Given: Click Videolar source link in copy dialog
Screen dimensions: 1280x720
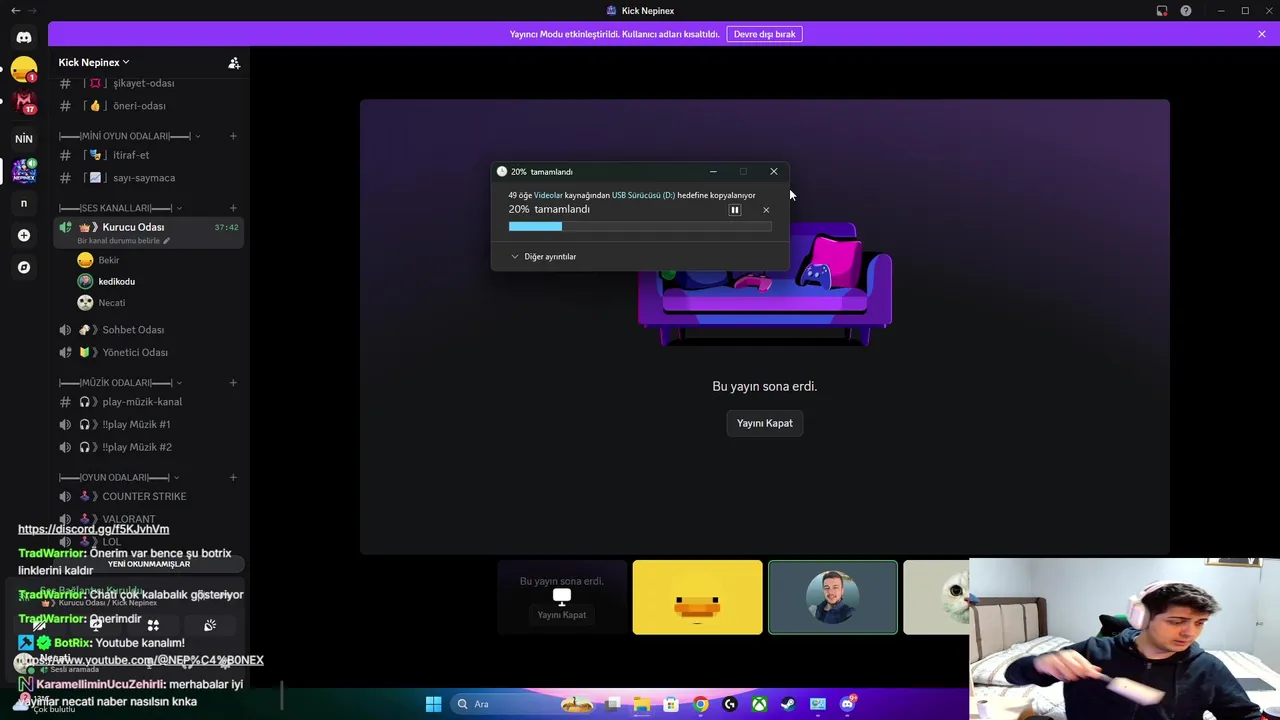Looking at the screenshot, I should point(548,195).
